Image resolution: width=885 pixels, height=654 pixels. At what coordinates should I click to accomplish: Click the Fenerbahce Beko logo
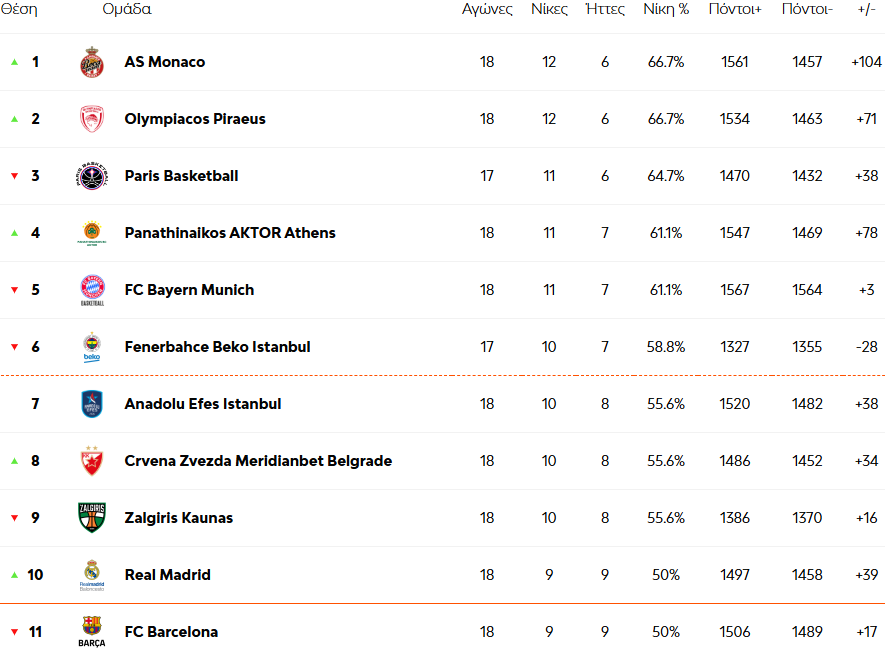click(91, 347)
